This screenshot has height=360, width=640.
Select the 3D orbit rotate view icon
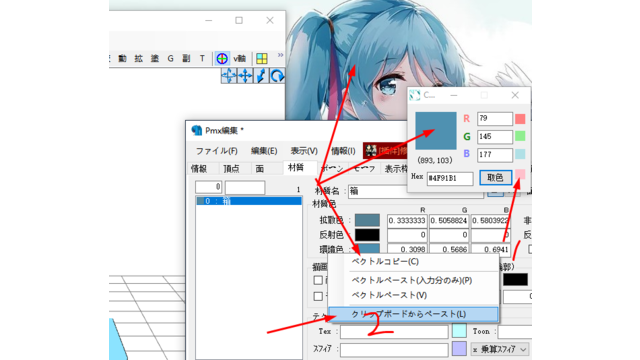229,76
